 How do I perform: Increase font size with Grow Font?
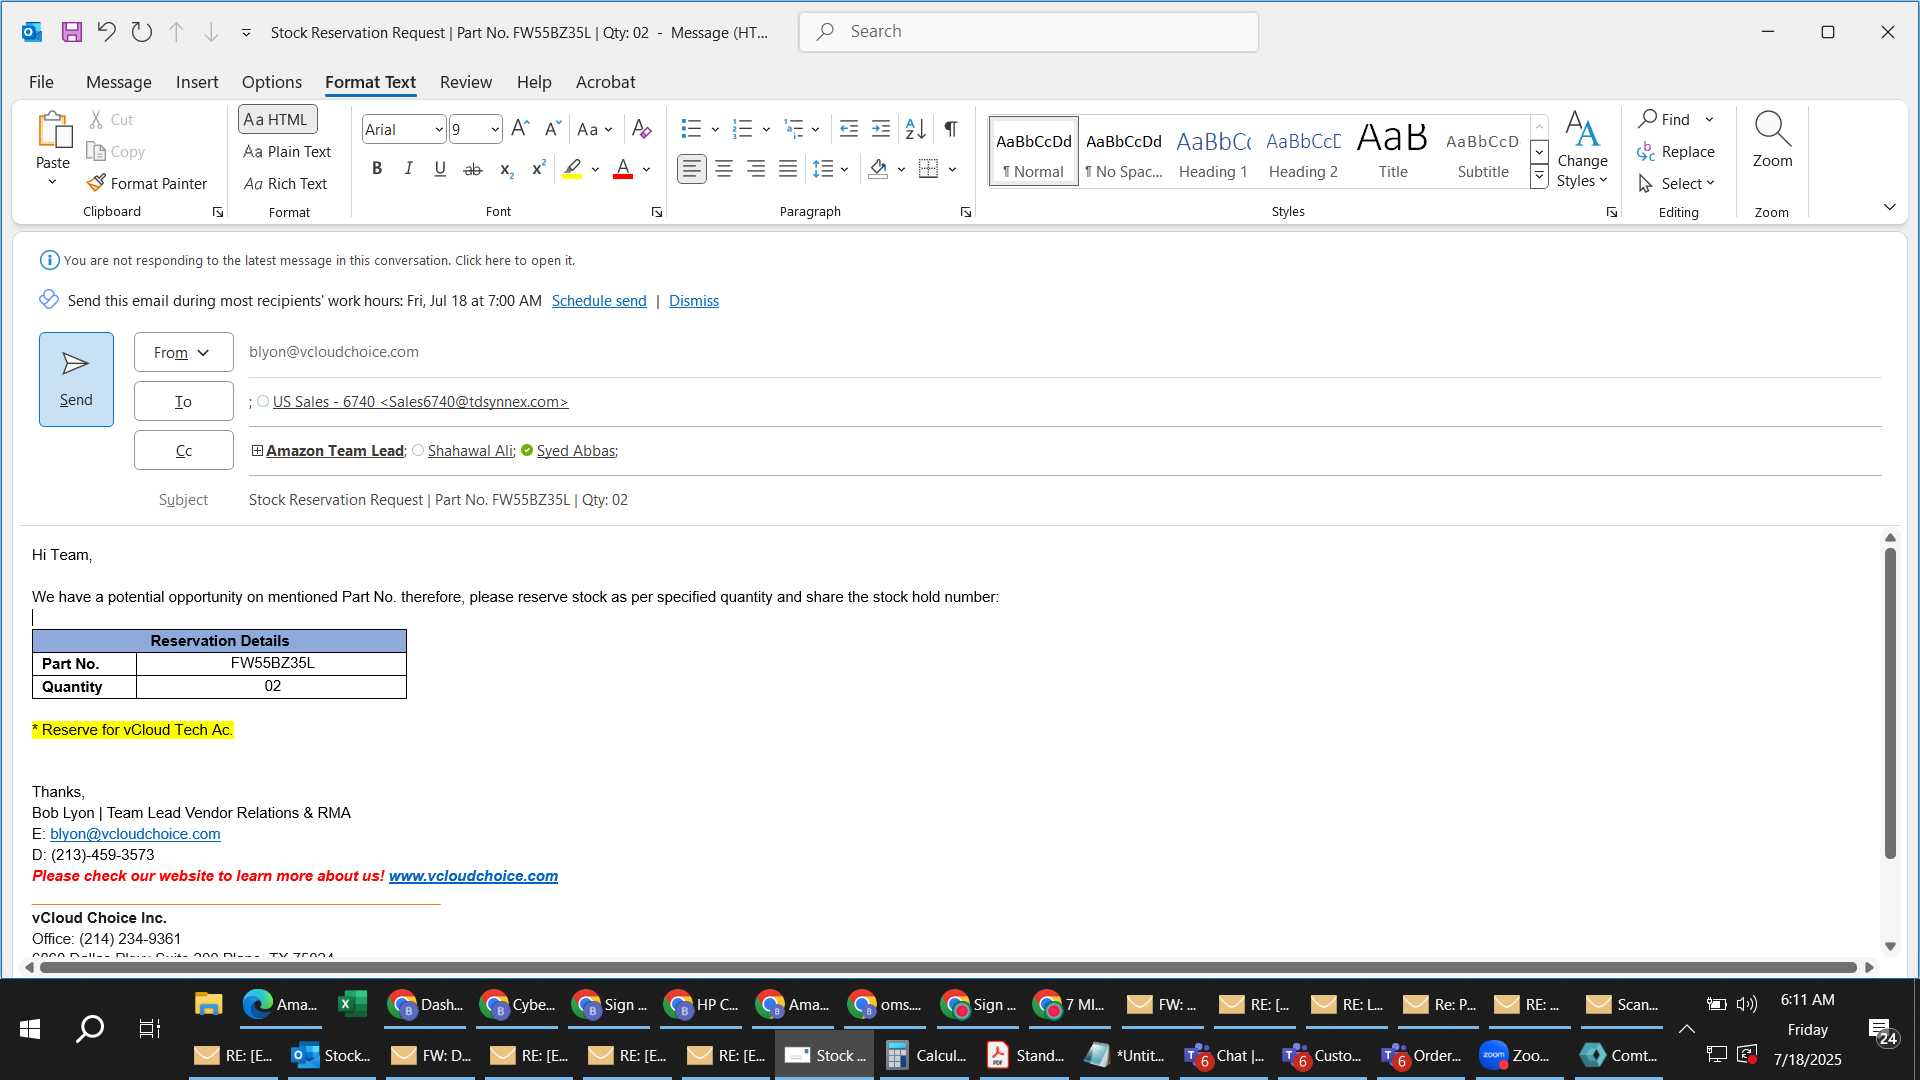[x=519, y=129]
